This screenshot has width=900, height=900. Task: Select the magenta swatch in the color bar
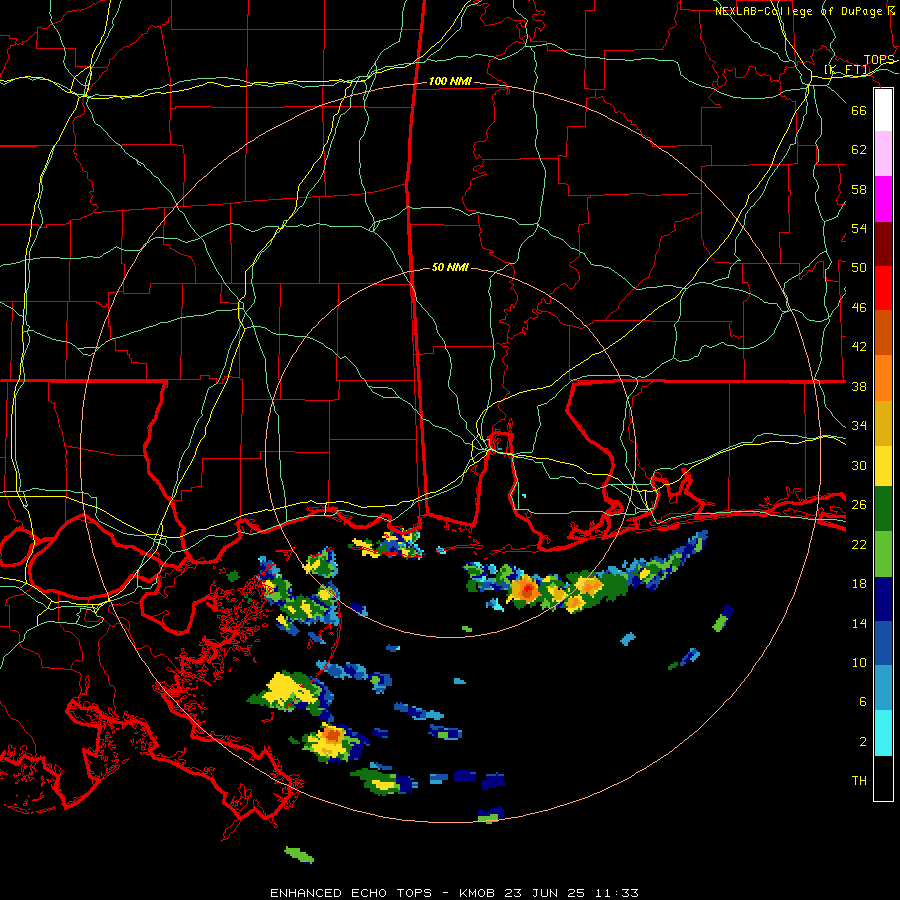tap(883, 199)
